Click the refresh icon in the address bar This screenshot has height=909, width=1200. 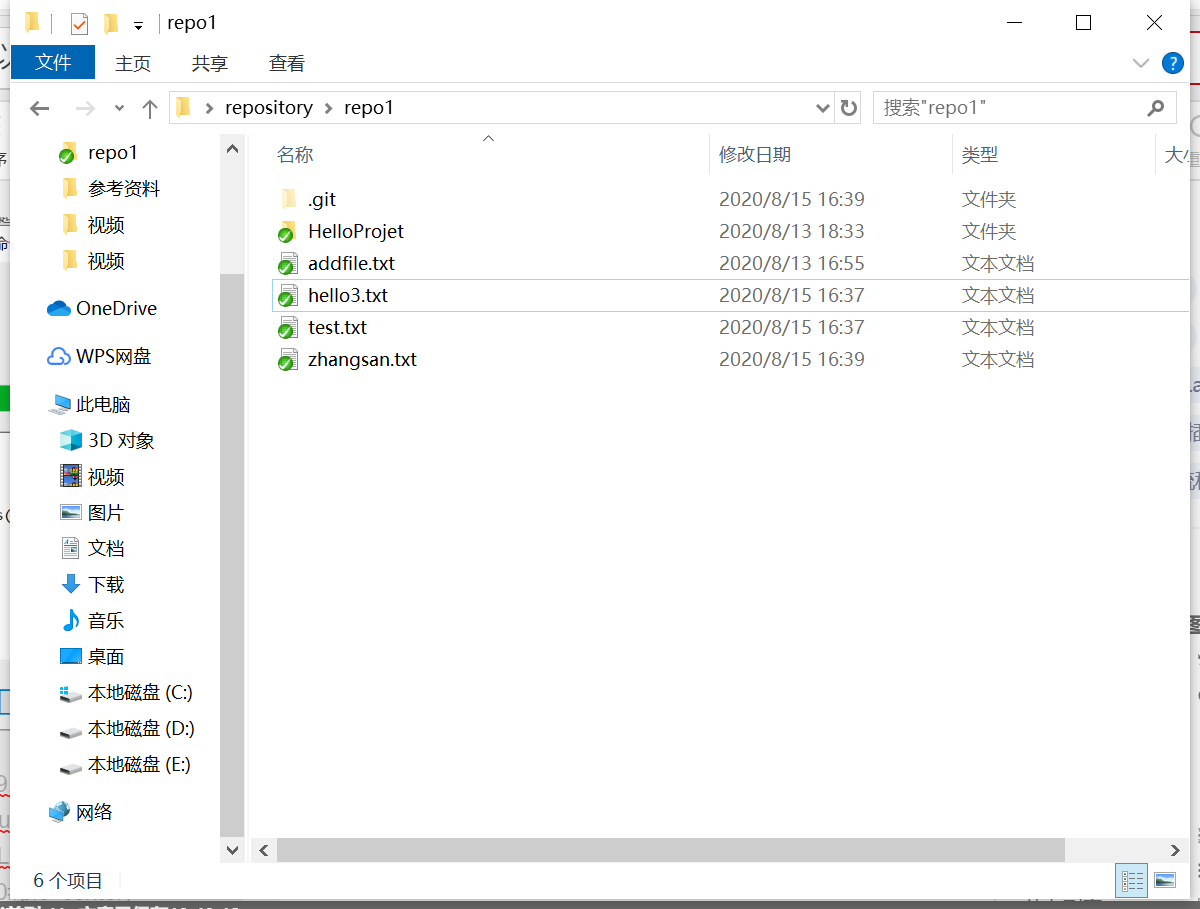click(x=848, y=108)
